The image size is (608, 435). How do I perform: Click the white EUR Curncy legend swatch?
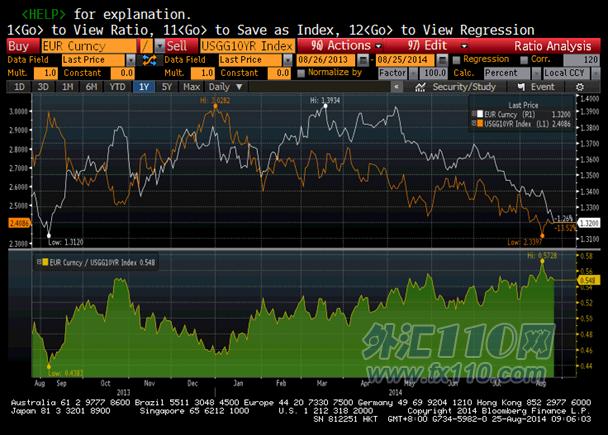click(x=480, y=114)
